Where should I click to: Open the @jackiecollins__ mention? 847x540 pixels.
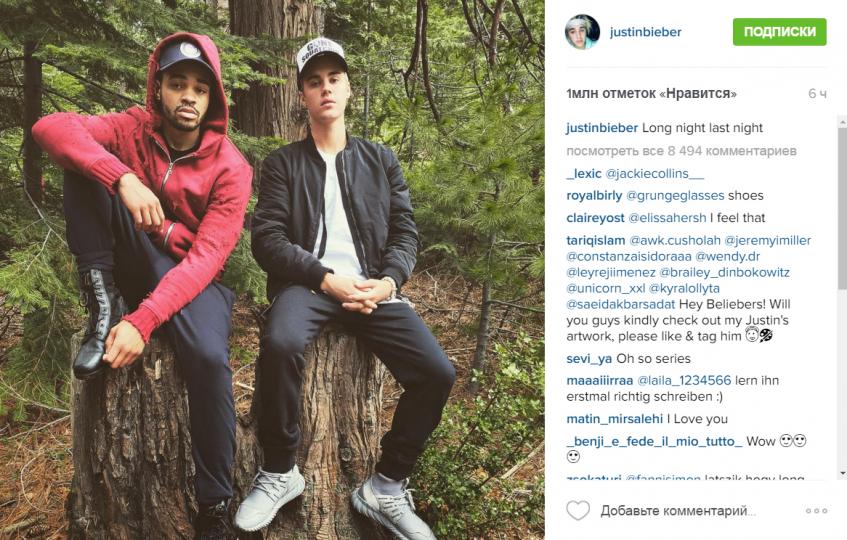pyautogui.click(x=655, y=173)
